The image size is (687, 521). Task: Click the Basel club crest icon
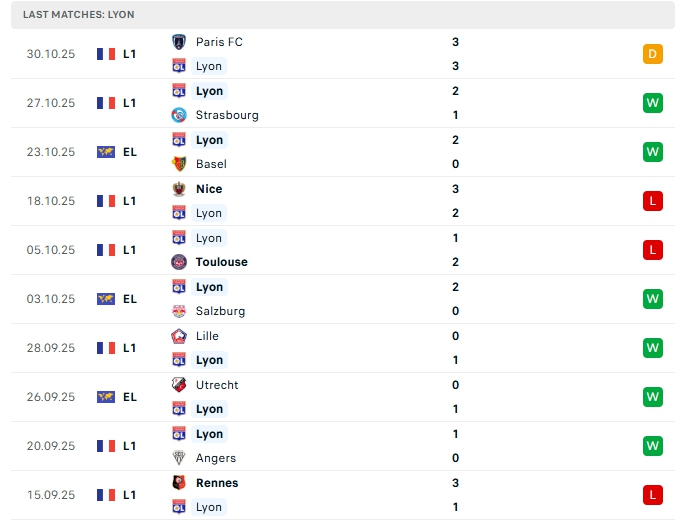[x=180, y=164]
